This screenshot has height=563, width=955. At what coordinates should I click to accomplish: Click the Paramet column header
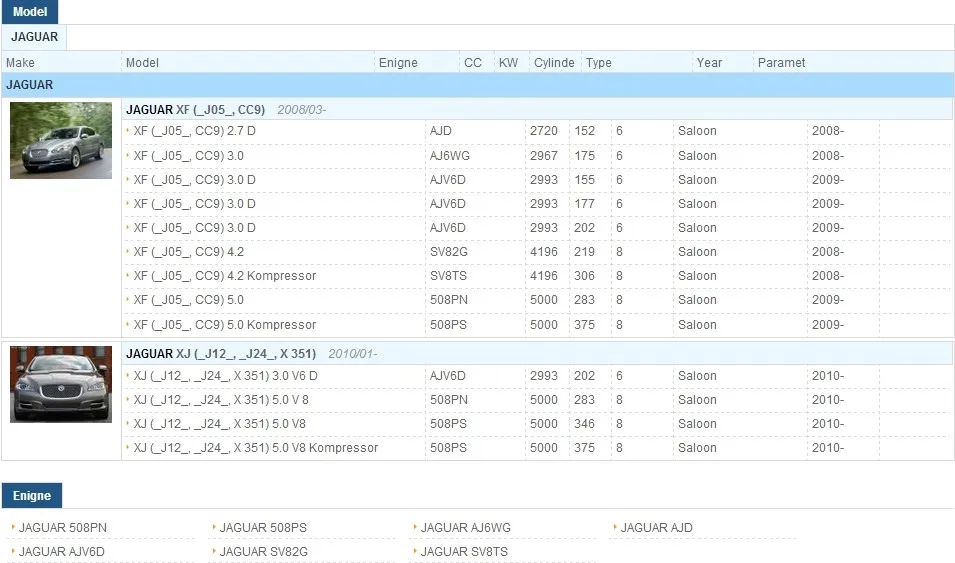click(x=781, y=63)
